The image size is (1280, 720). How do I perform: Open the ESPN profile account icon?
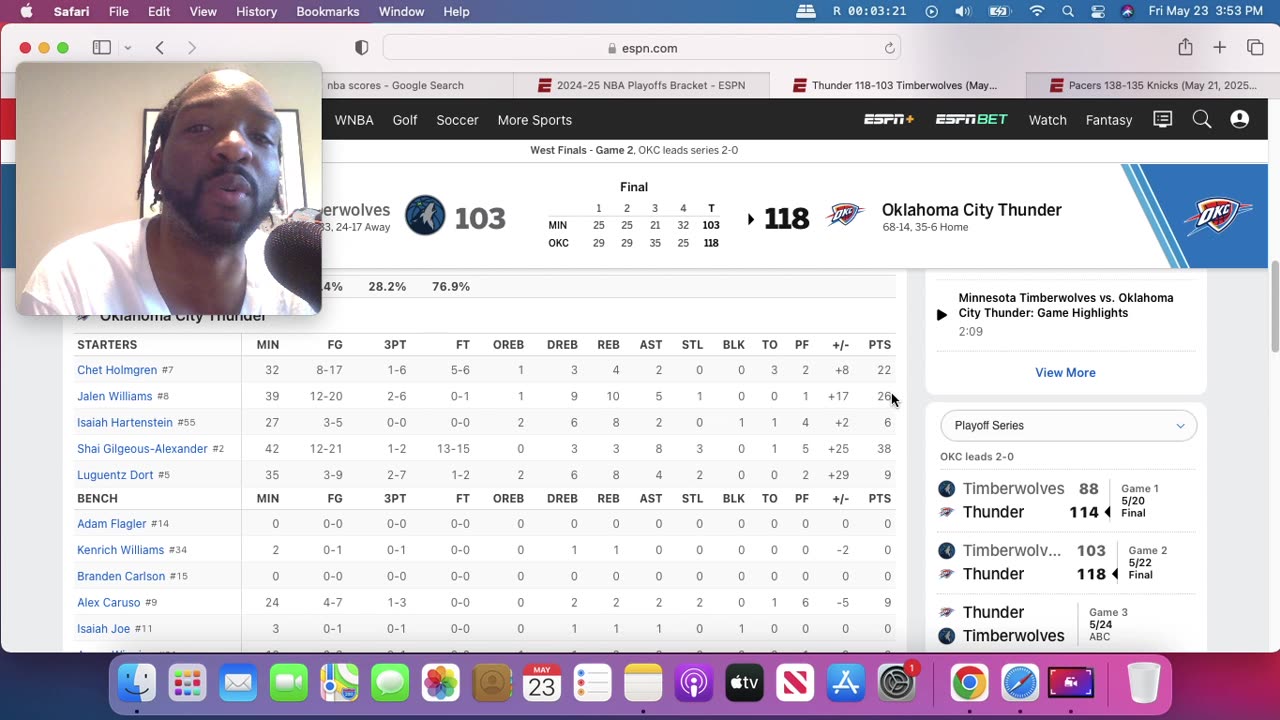[x=1240, y=120]
